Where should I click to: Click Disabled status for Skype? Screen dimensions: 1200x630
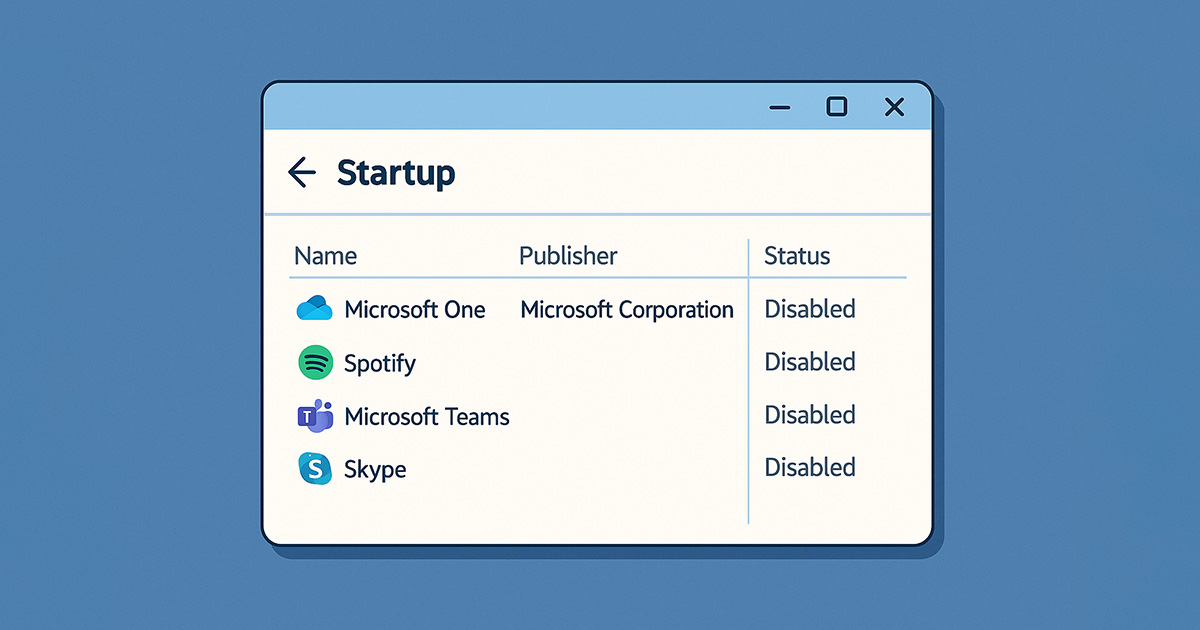(x=810, y=467)
